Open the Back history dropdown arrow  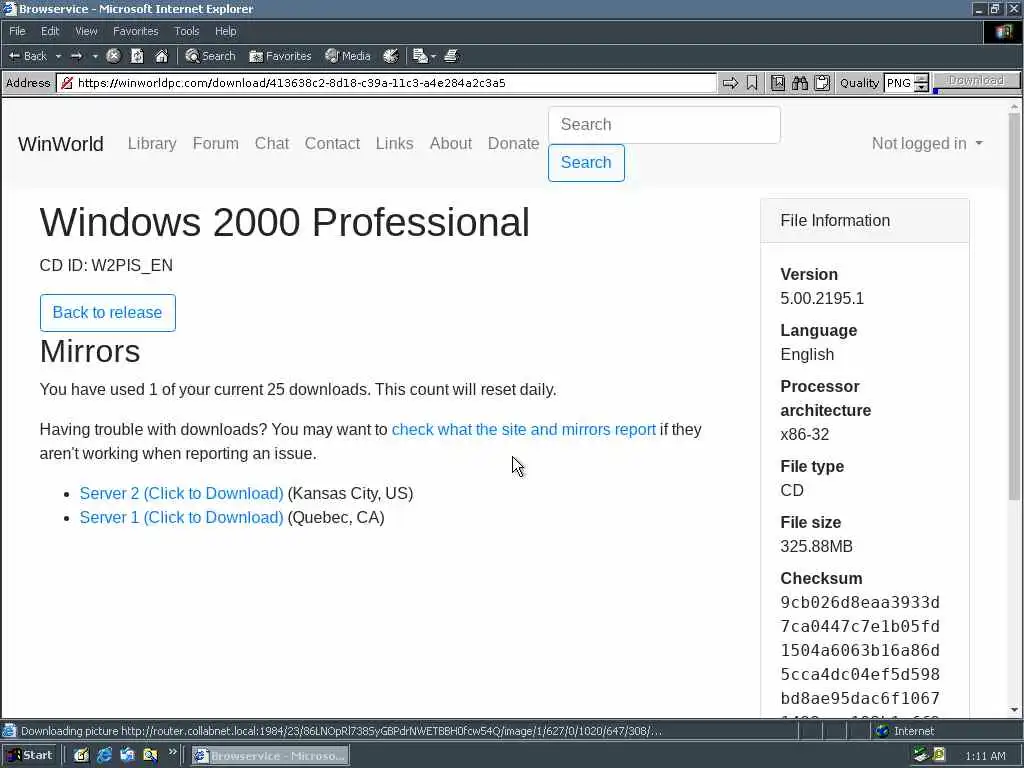coord(58,57)
